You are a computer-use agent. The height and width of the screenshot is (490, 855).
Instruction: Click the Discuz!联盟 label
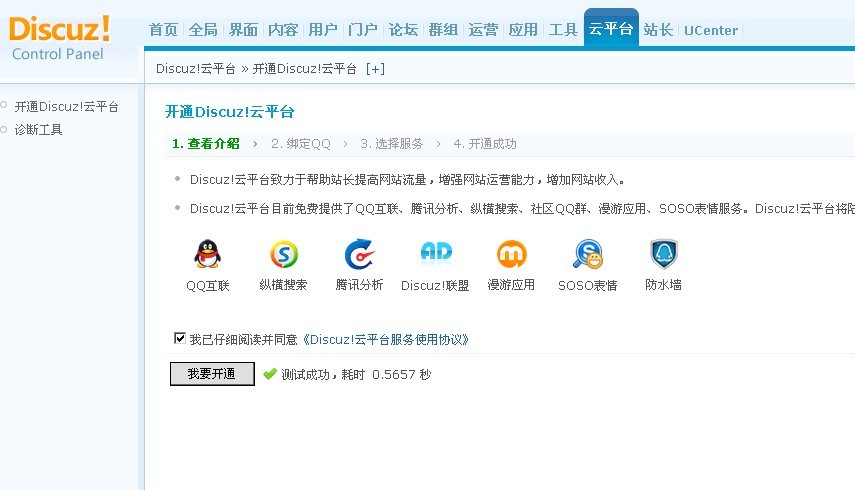click(x=435, y=286)
